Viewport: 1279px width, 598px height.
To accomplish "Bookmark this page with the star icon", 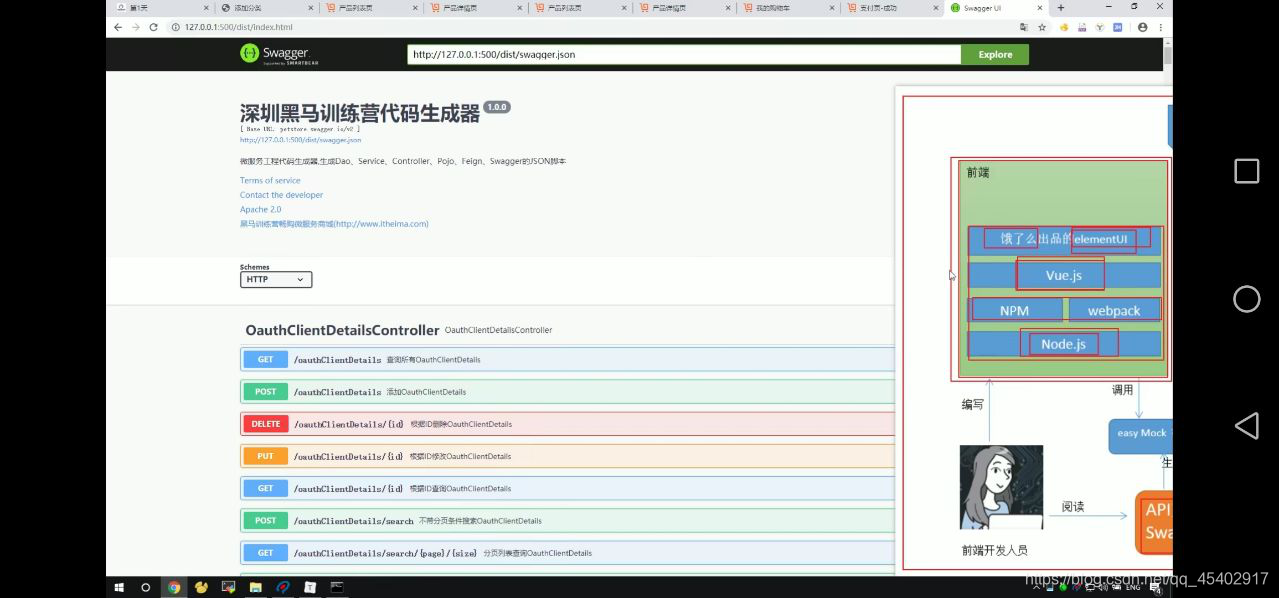I will pyautogui.click(x=1041, y=27).
